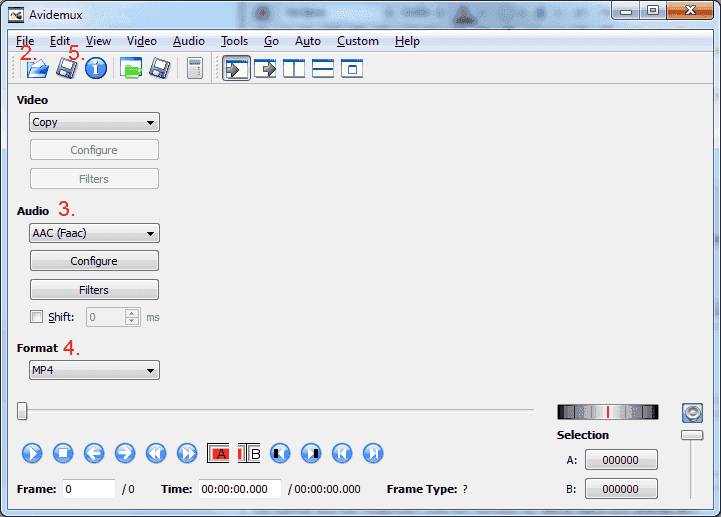The width and height of the screenshot is (721, 517).
Task: Click the vertical volume slider handle
Action: [x=692, y=435]
